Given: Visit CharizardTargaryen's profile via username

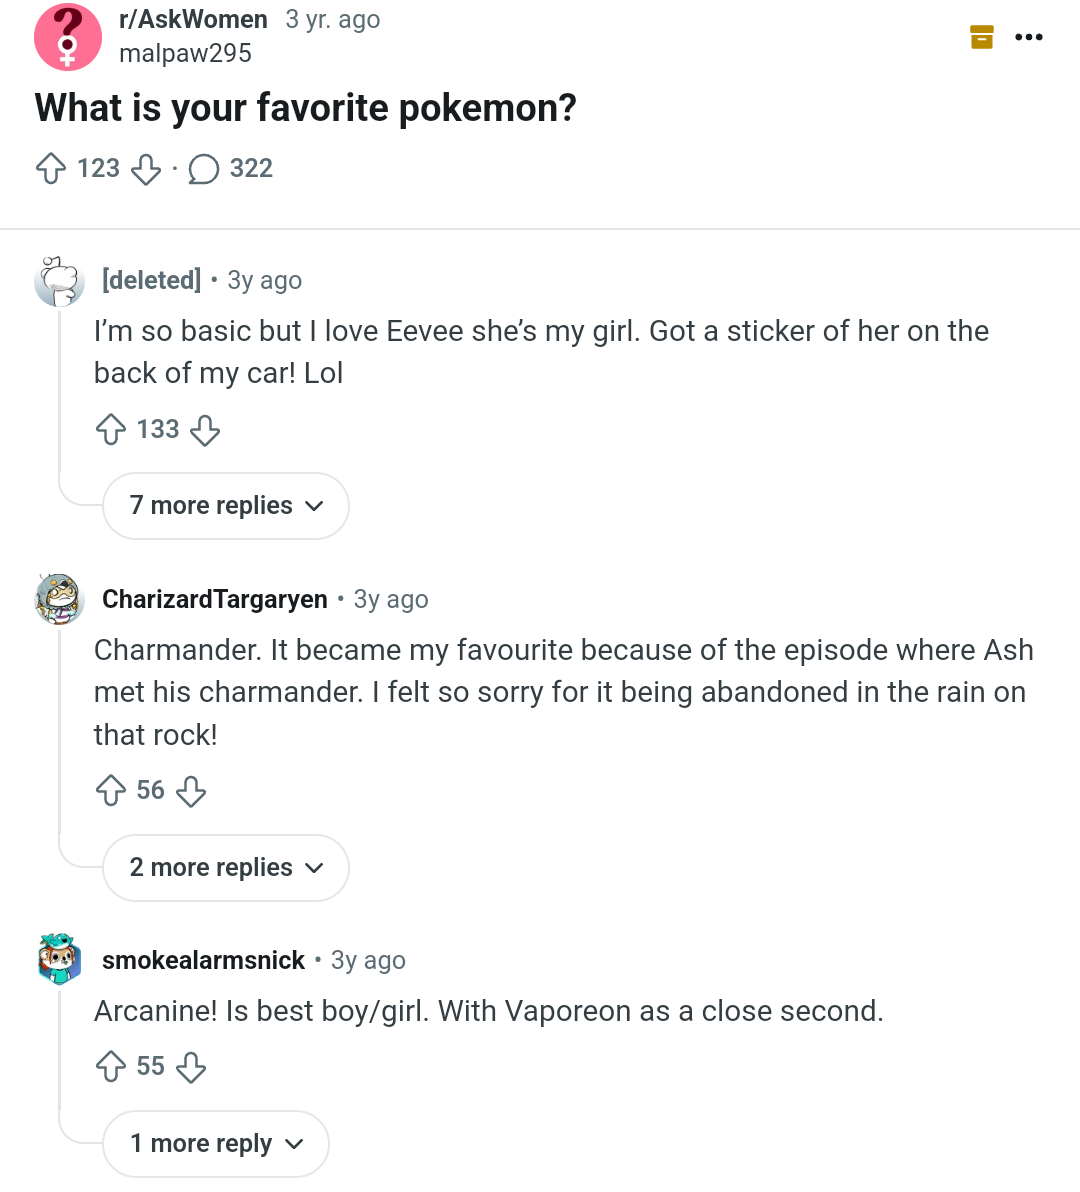Looking at the screenshot, I should [x=215, y=599].
